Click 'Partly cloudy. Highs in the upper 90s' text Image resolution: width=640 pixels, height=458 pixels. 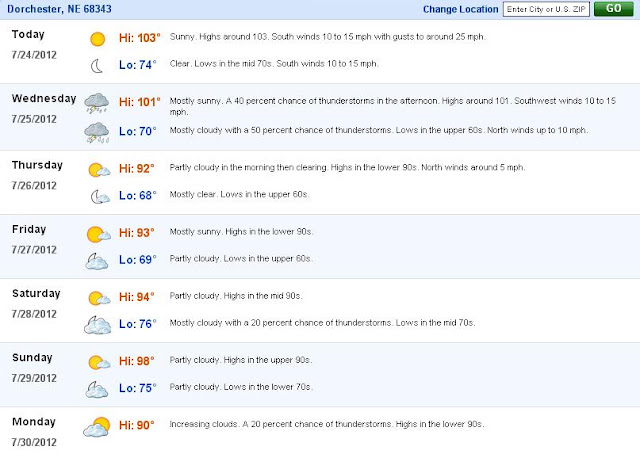point(241,360)
